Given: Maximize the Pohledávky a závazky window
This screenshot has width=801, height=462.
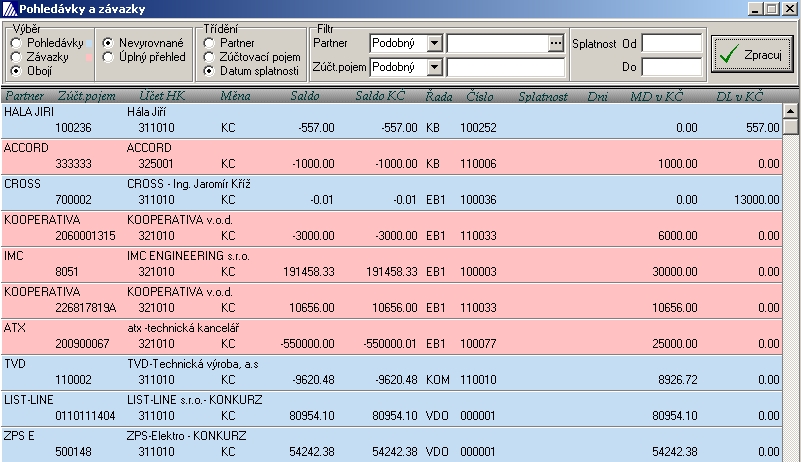Looking at the screenshot, I should 771,9.
